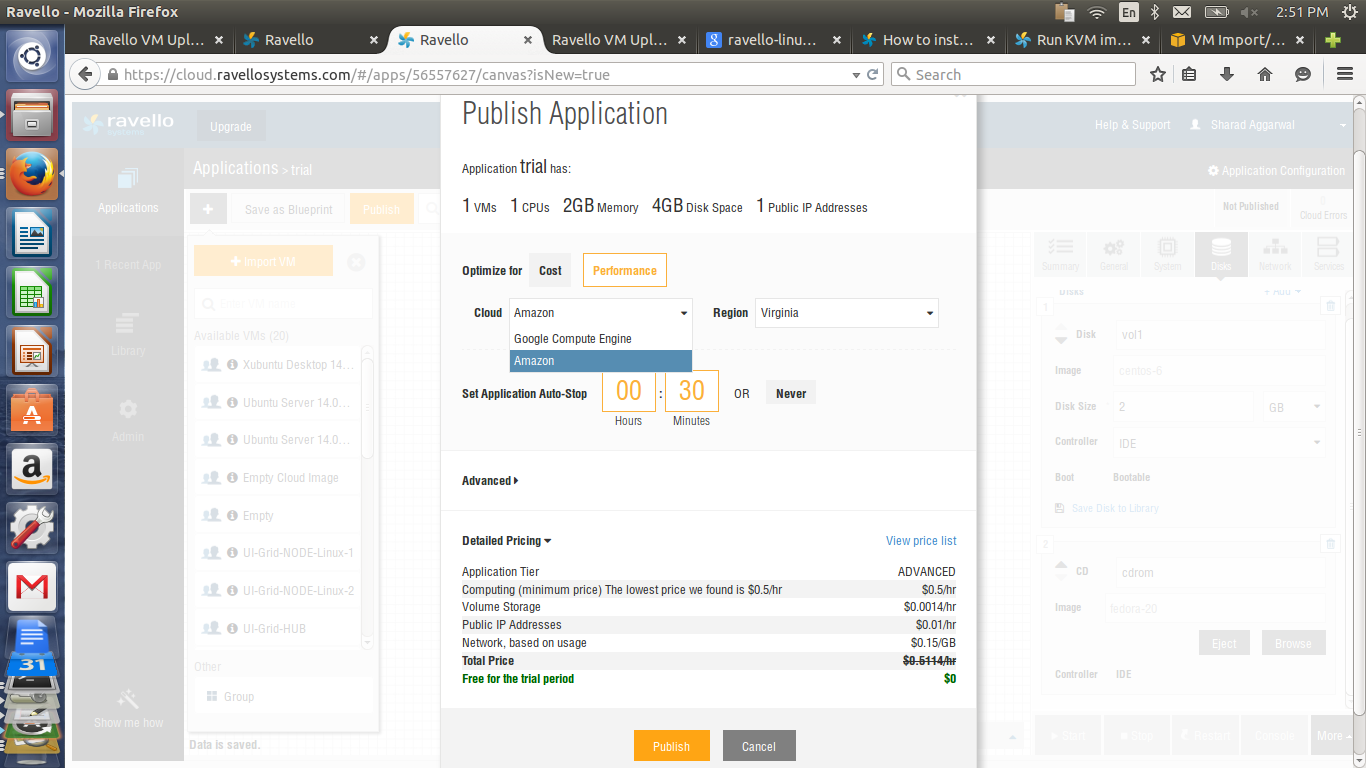
Task: Select Performance optimization option
Action: (x=624, y=271)
